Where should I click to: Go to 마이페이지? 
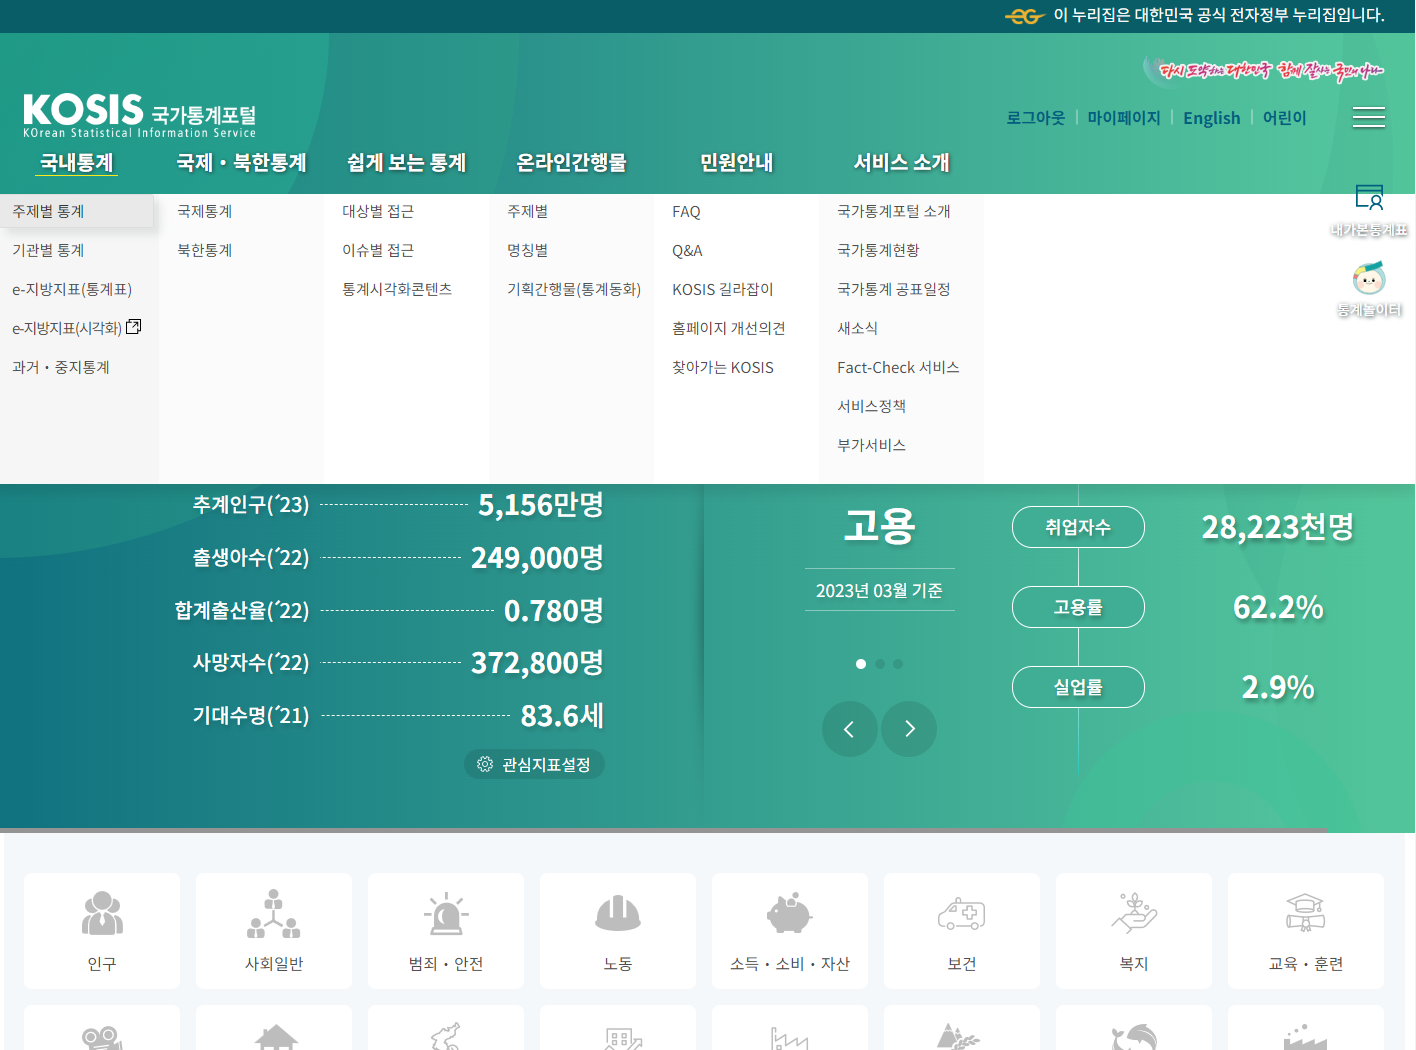1124,118
